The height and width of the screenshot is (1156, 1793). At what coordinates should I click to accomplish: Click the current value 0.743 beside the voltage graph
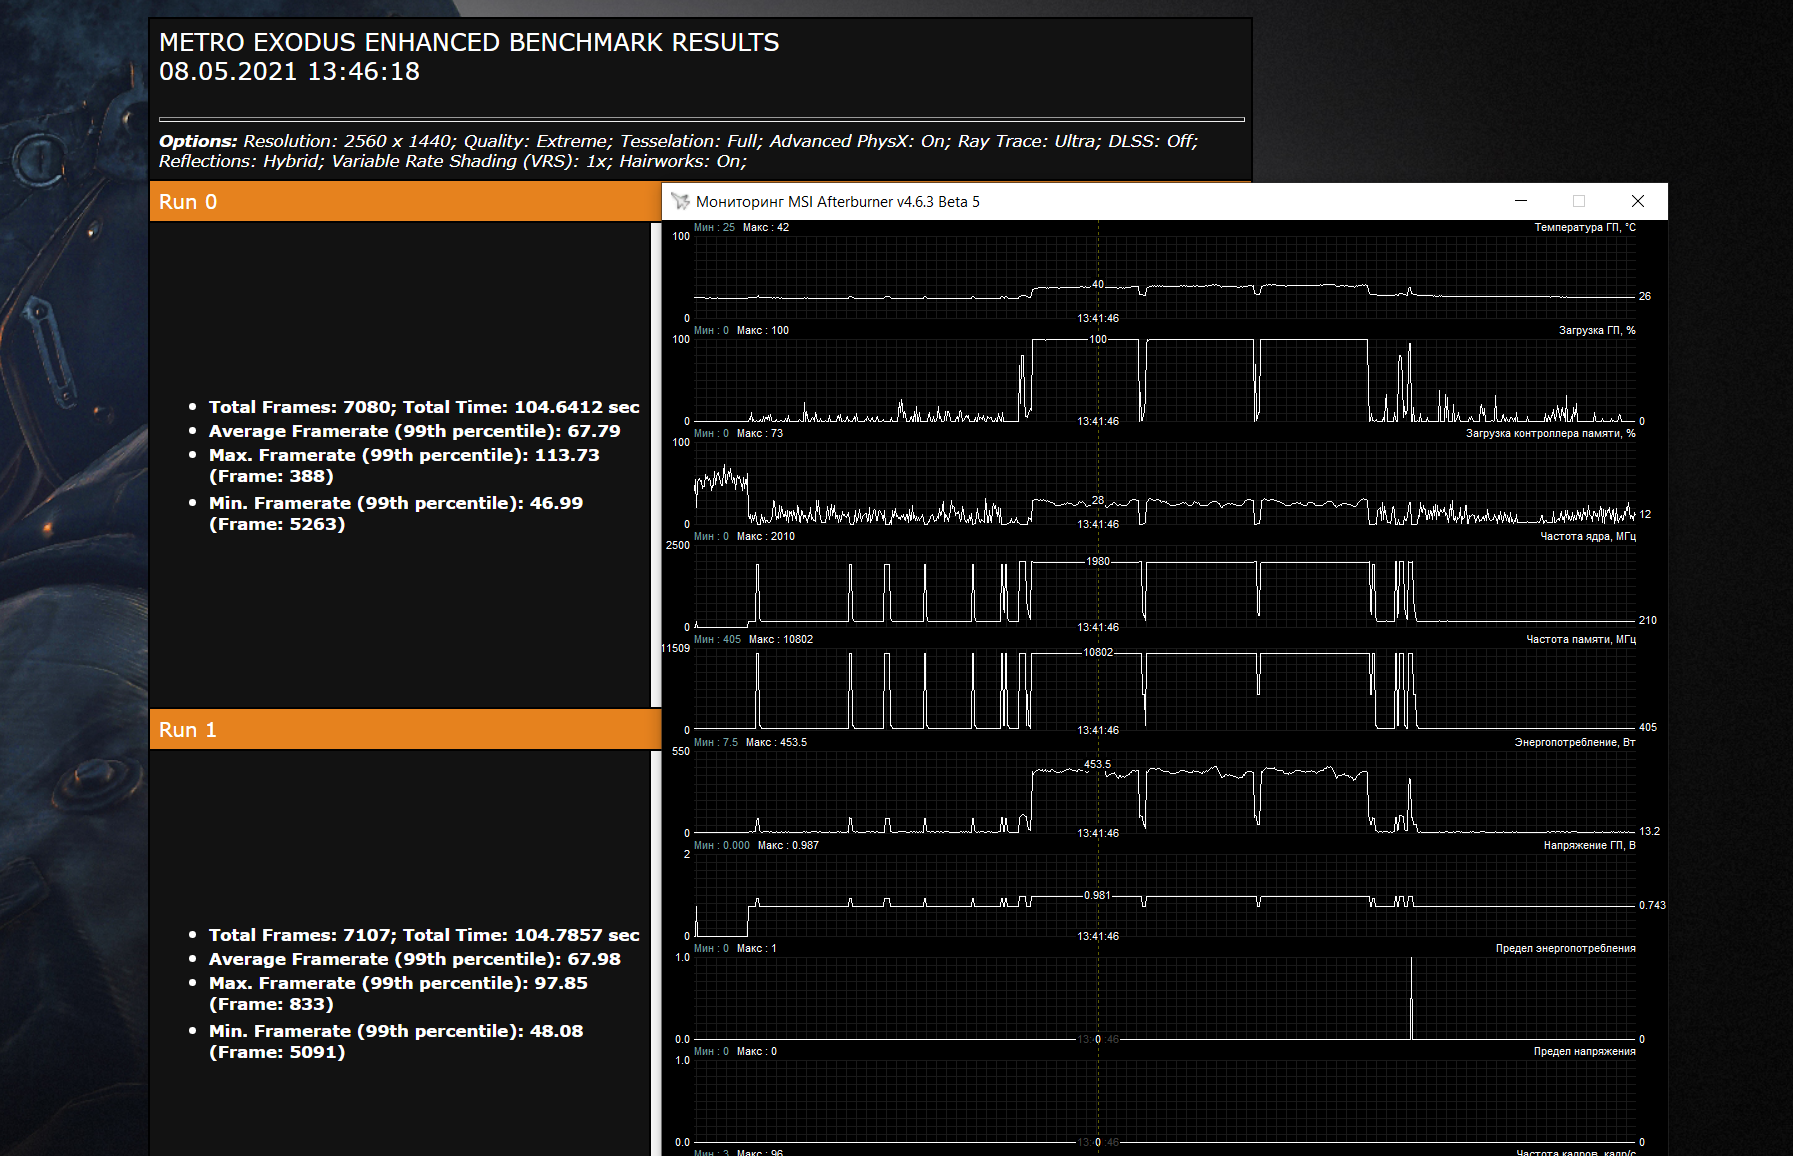point(1652,905)
